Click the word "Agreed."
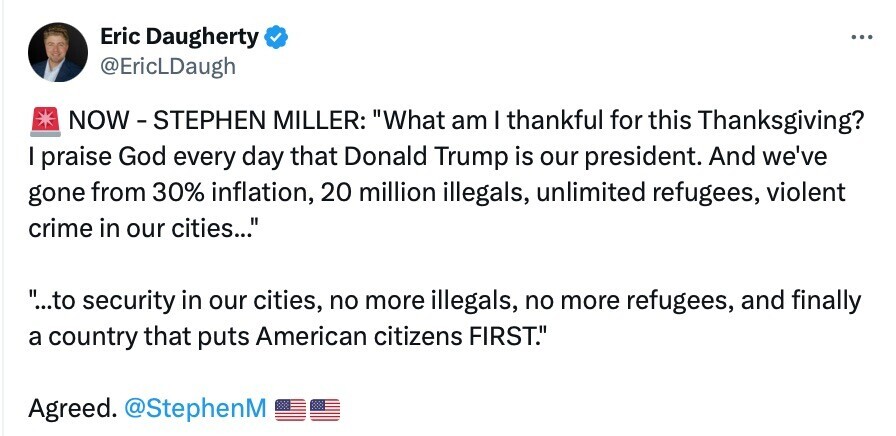 coord(70,408)
